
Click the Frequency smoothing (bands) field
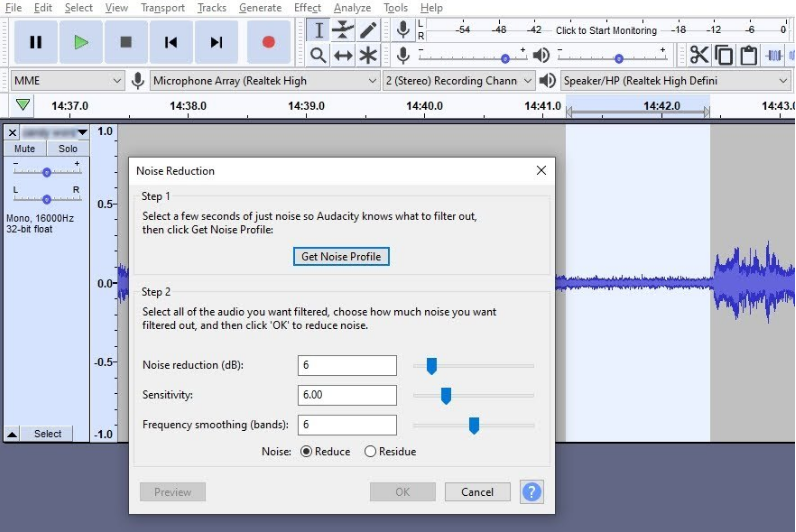coord(347,425)
